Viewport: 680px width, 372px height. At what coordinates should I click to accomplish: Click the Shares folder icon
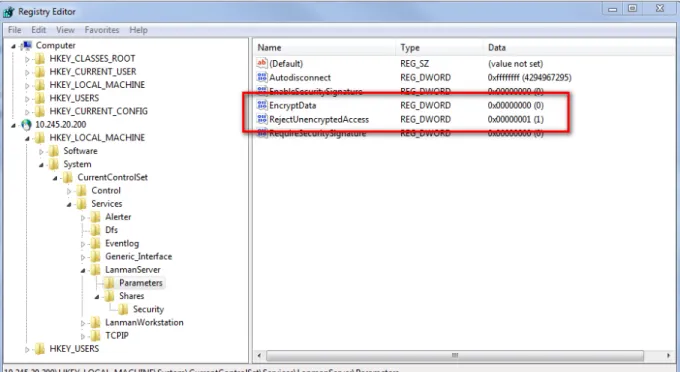tap(109, 296)
